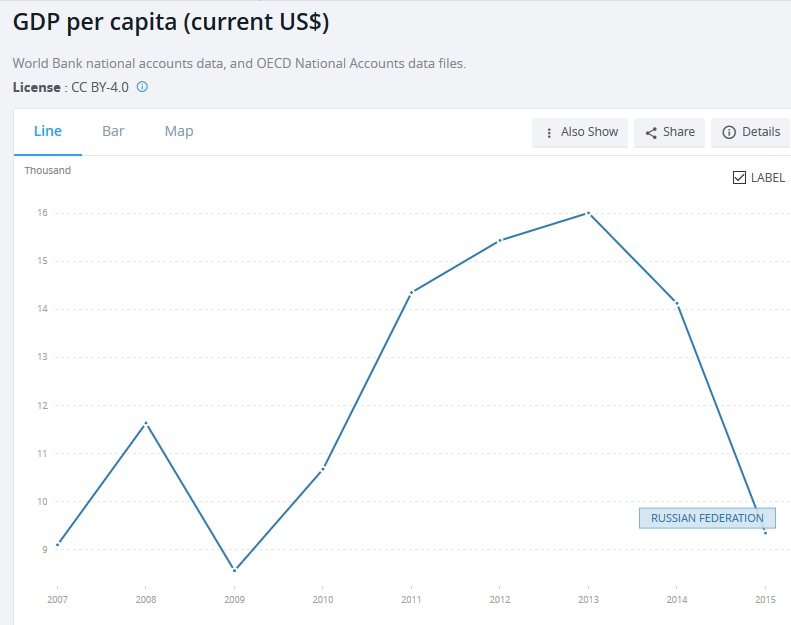Click the 2008 data point
The width and height of the screenshot is (791, 625).
pyautogui.click(x=146, y=423)
